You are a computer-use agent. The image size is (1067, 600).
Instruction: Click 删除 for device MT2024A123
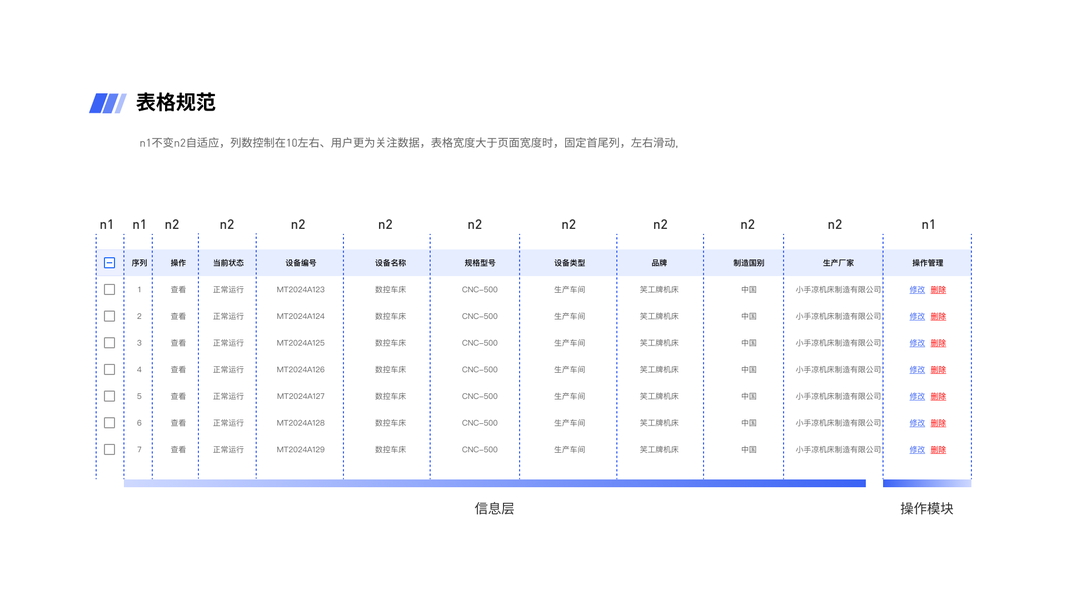[x=938, y=290]
